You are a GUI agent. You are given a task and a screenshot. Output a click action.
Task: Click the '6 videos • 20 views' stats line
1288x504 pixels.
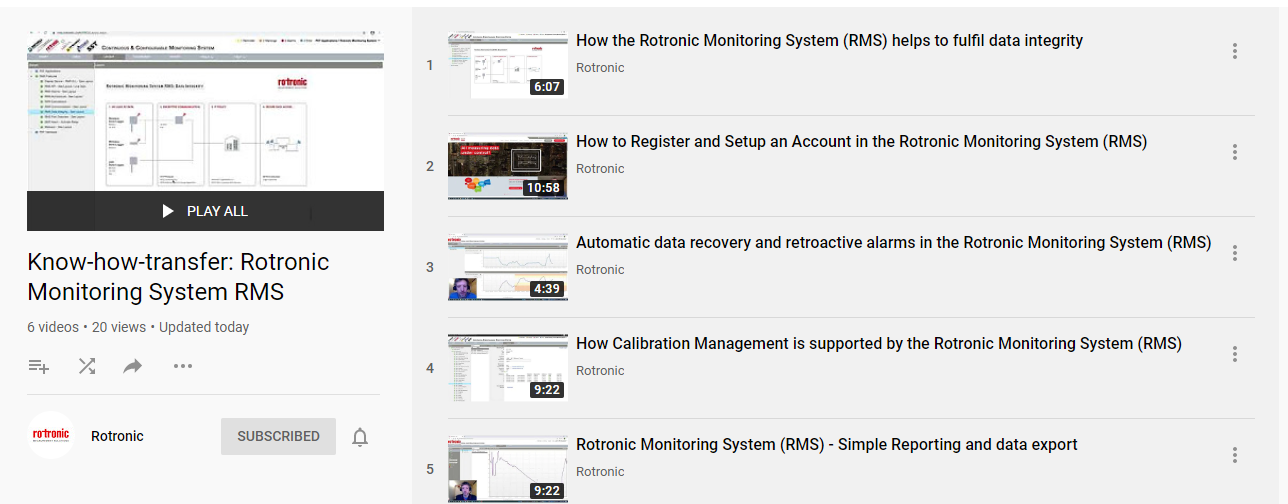click(x=138, y=327)
